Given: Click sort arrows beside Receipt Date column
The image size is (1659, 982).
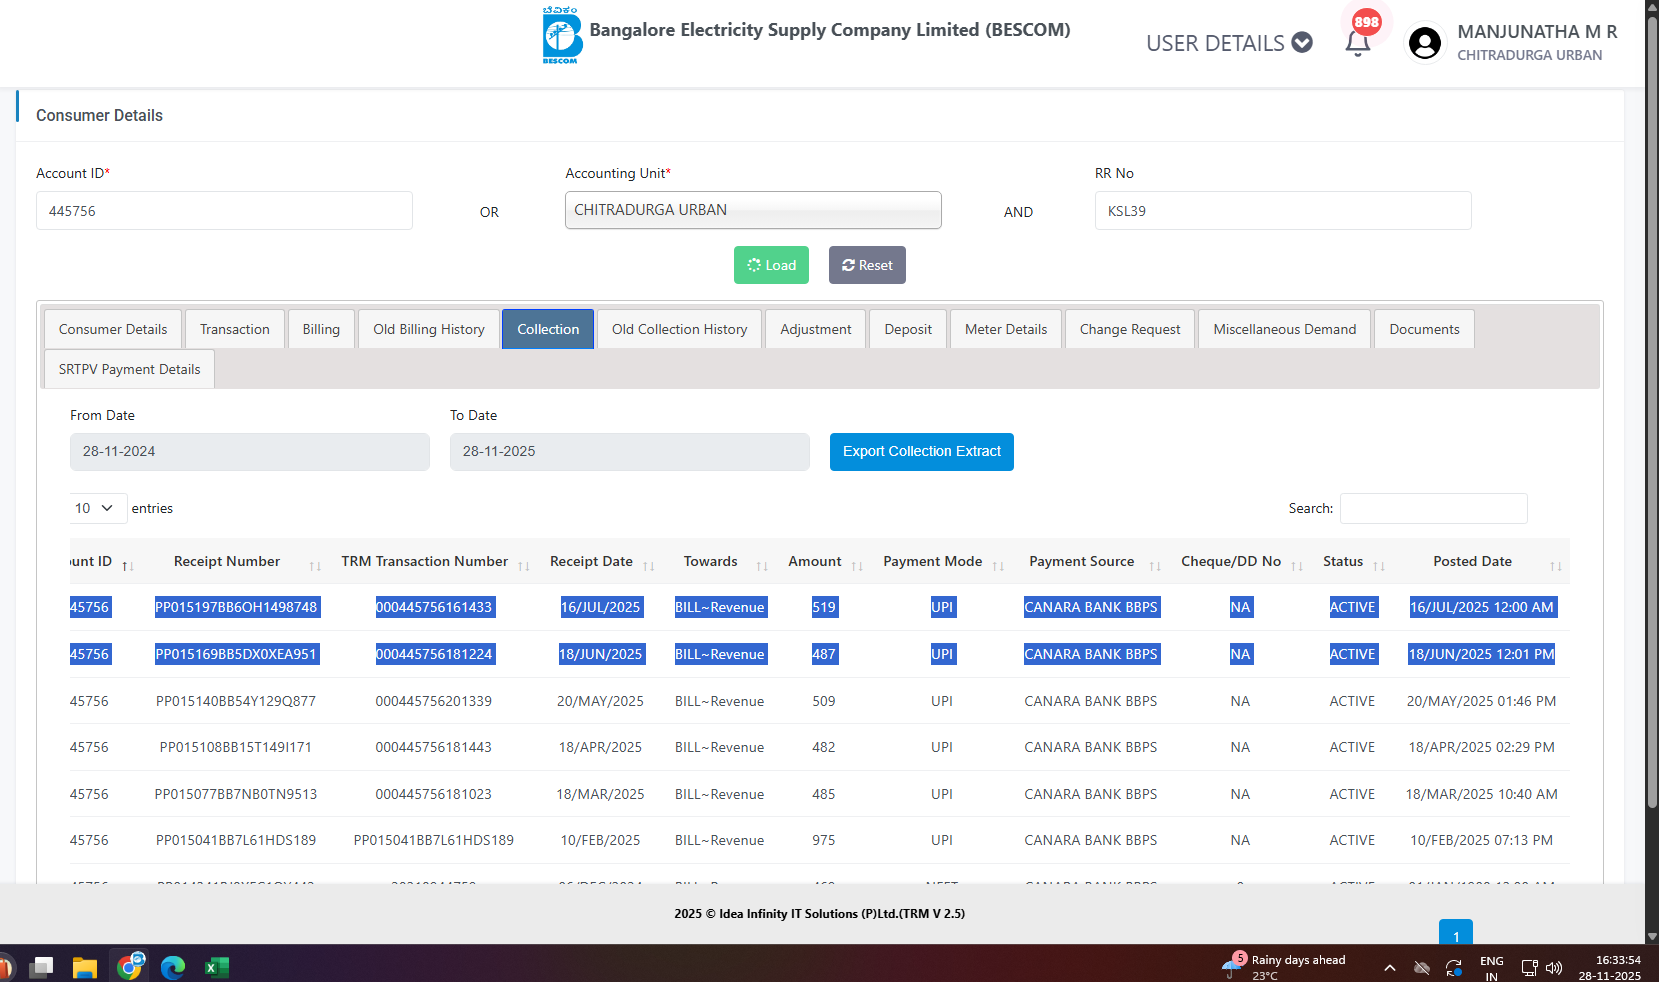Looking at the screenshot, I should coord(649,566).
